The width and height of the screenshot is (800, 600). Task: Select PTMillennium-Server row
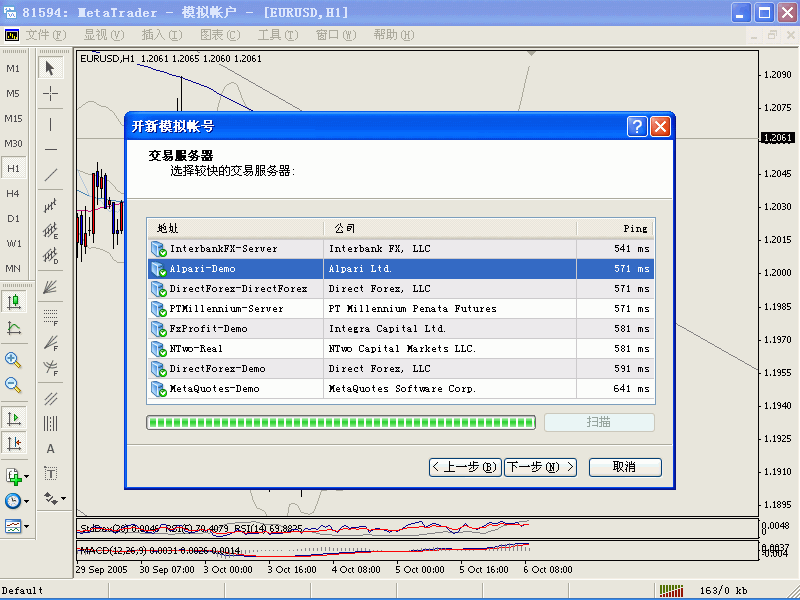click(x=401, y=309)
